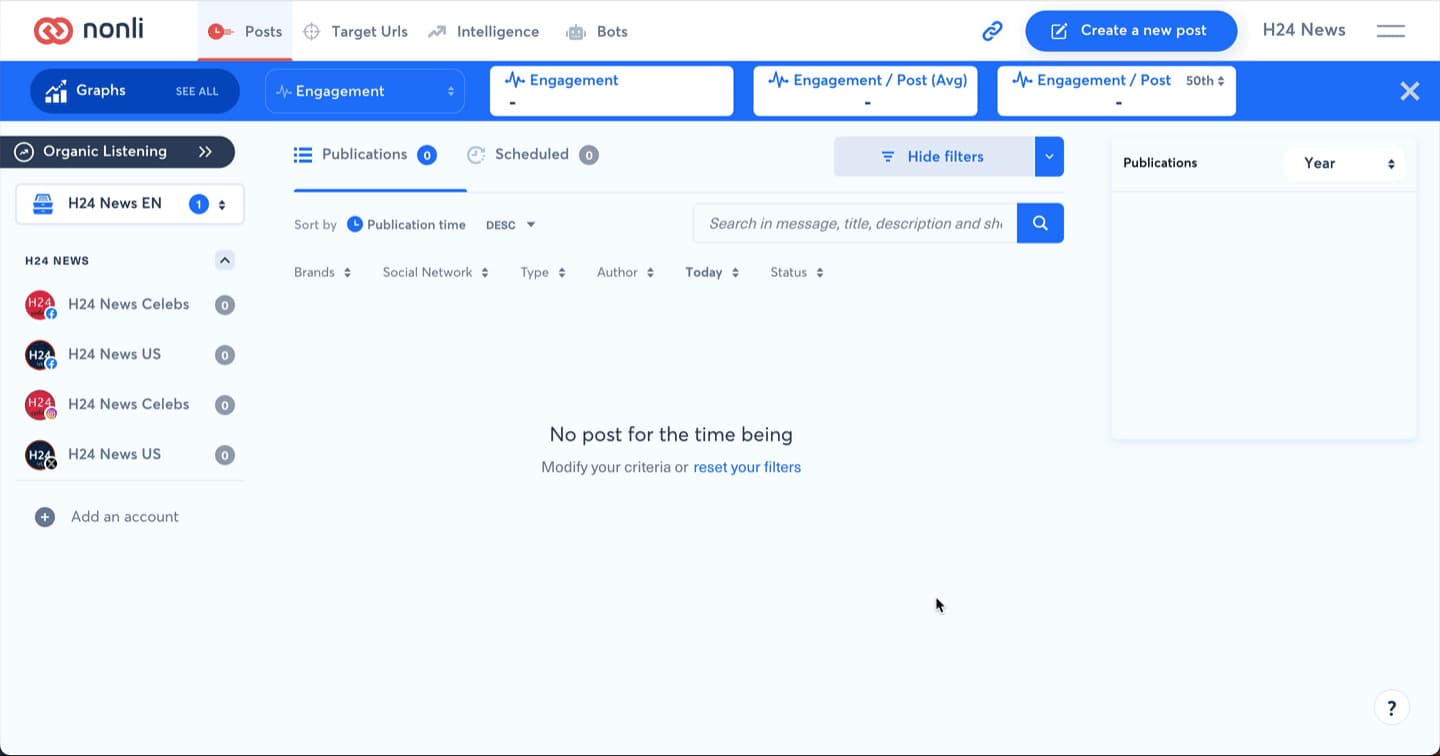Click the search magnifier button
The image size is (1440, 756).
[x=1040, y=223]
